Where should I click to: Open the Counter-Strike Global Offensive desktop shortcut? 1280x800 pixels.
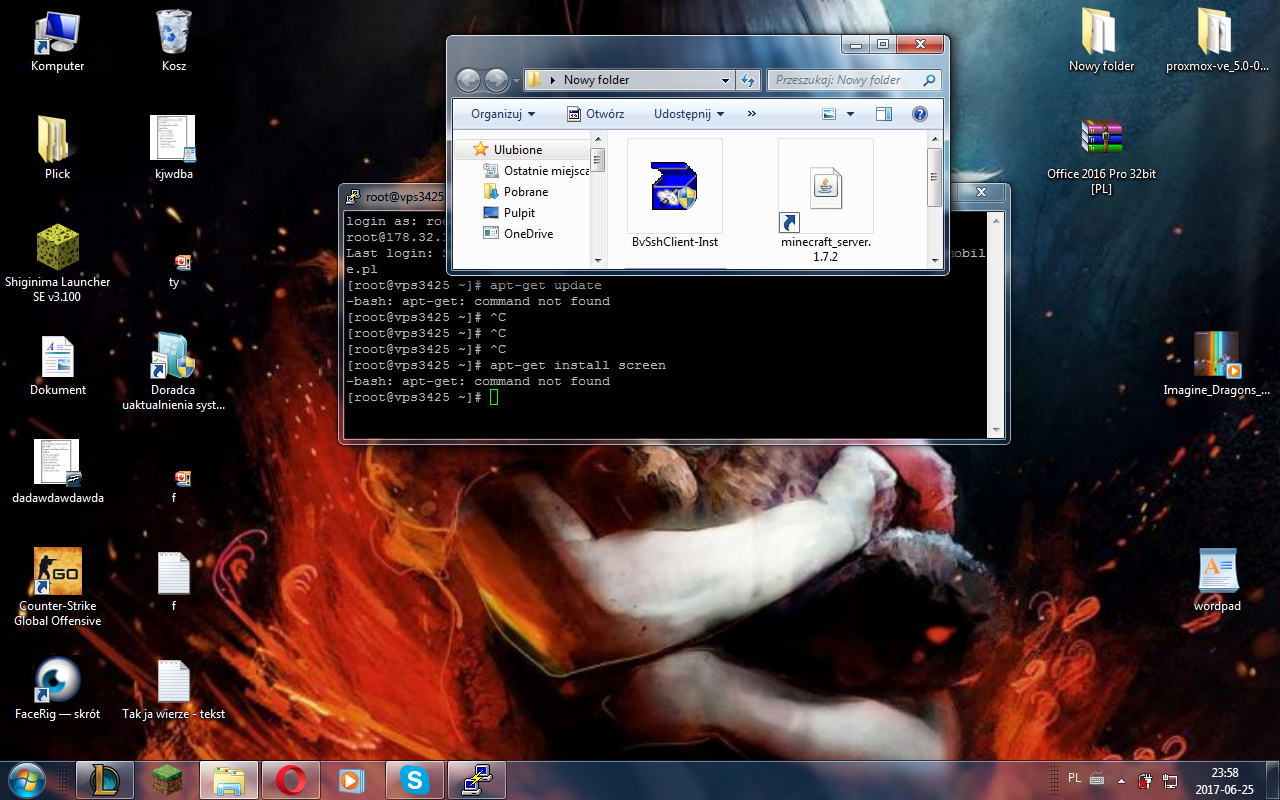[x=58, y=573]
